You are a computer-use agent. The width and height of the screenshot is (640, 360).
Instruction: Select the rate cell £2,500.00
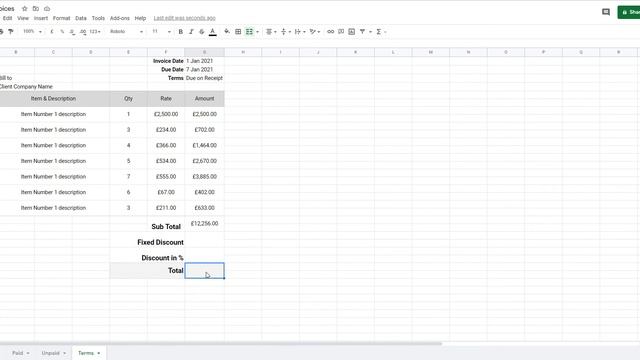click(x=166, y=114)
